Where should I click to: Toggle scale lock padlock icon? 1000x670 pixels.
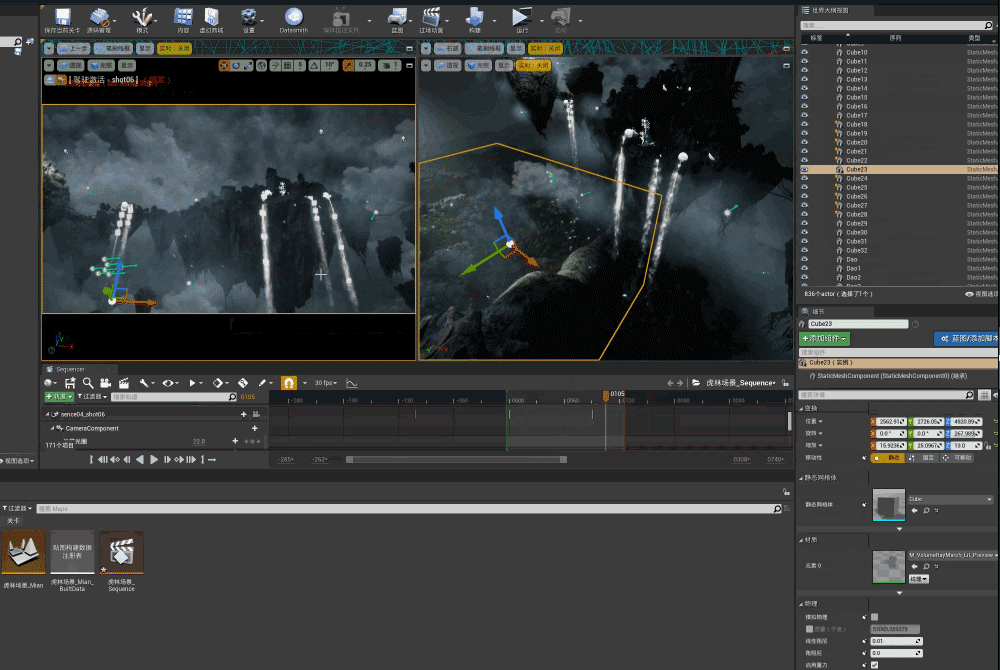987,446
